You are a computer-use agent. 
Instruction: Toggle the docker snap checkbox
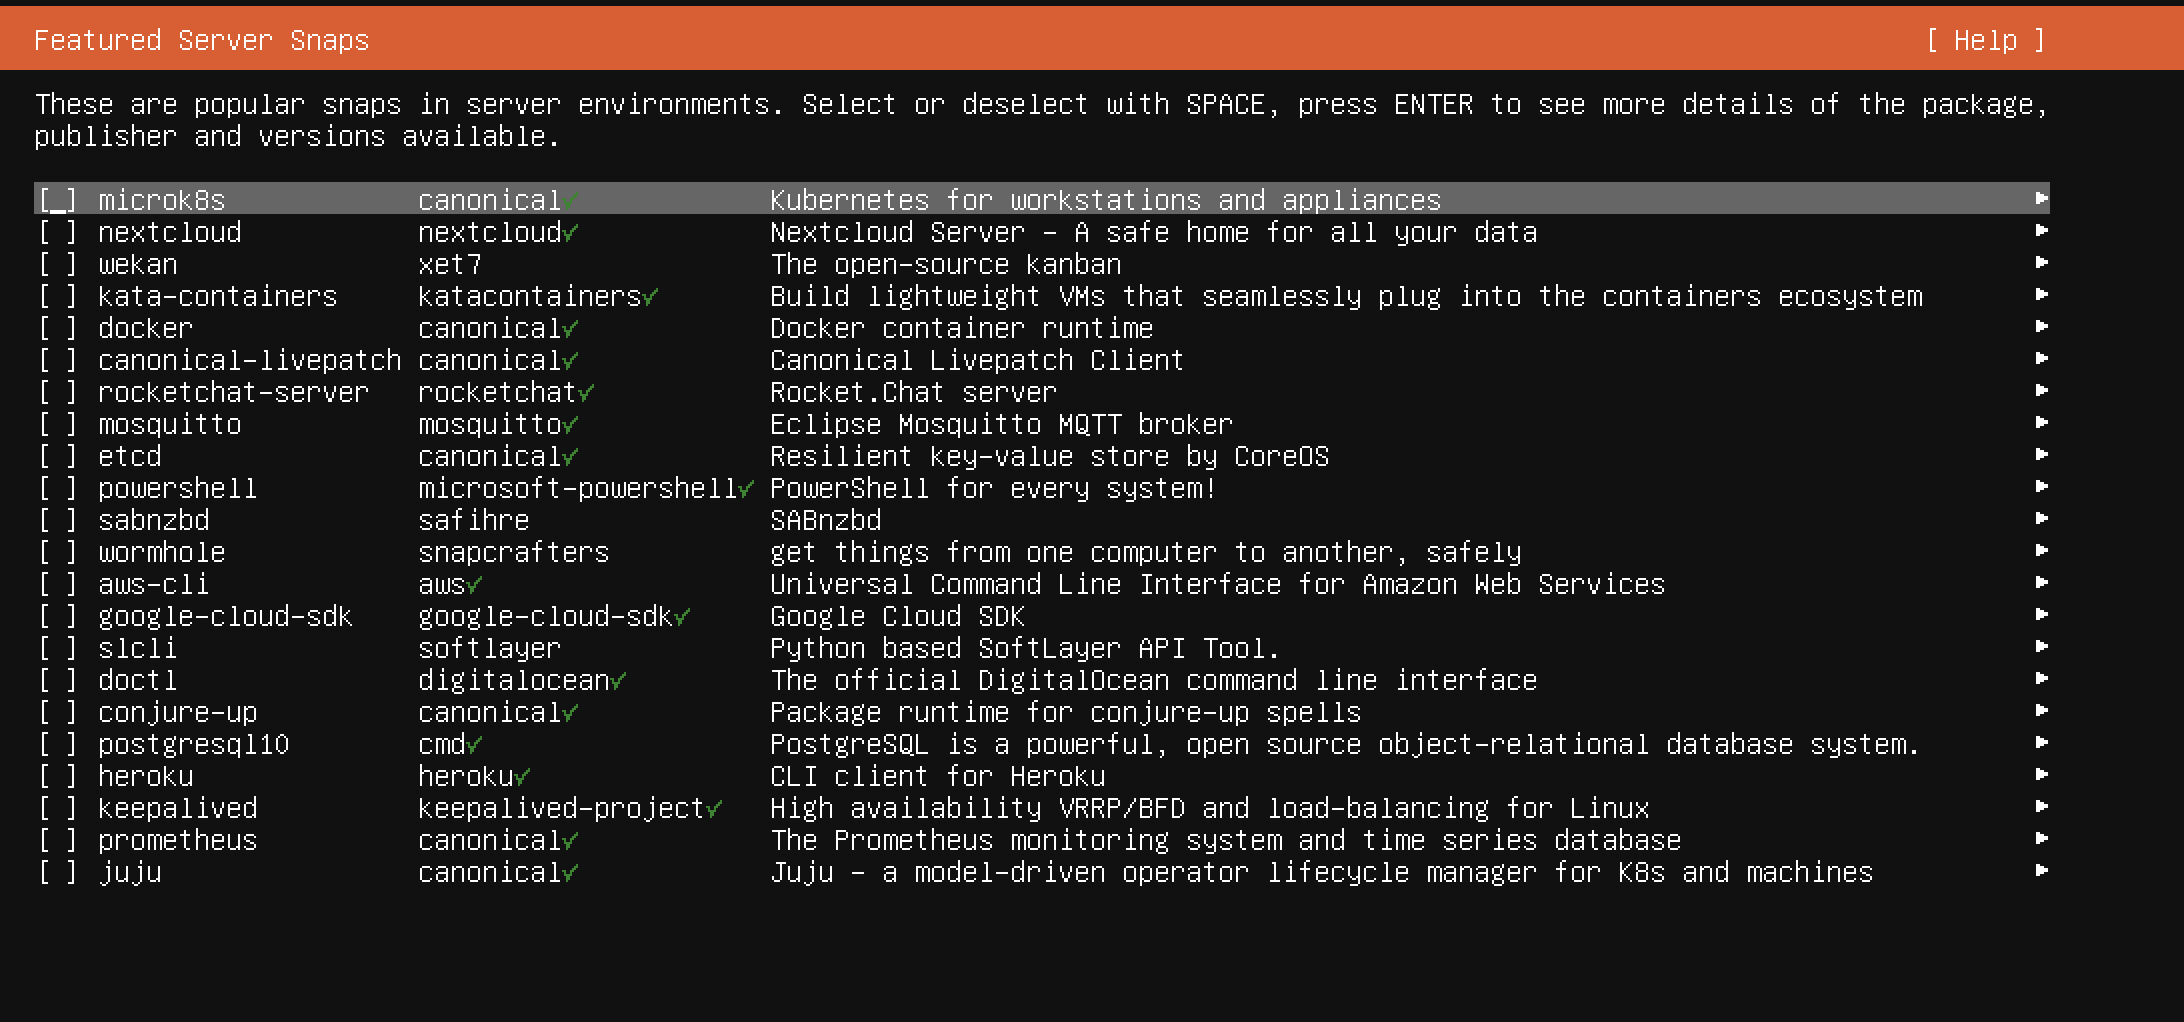coord(58,328)
